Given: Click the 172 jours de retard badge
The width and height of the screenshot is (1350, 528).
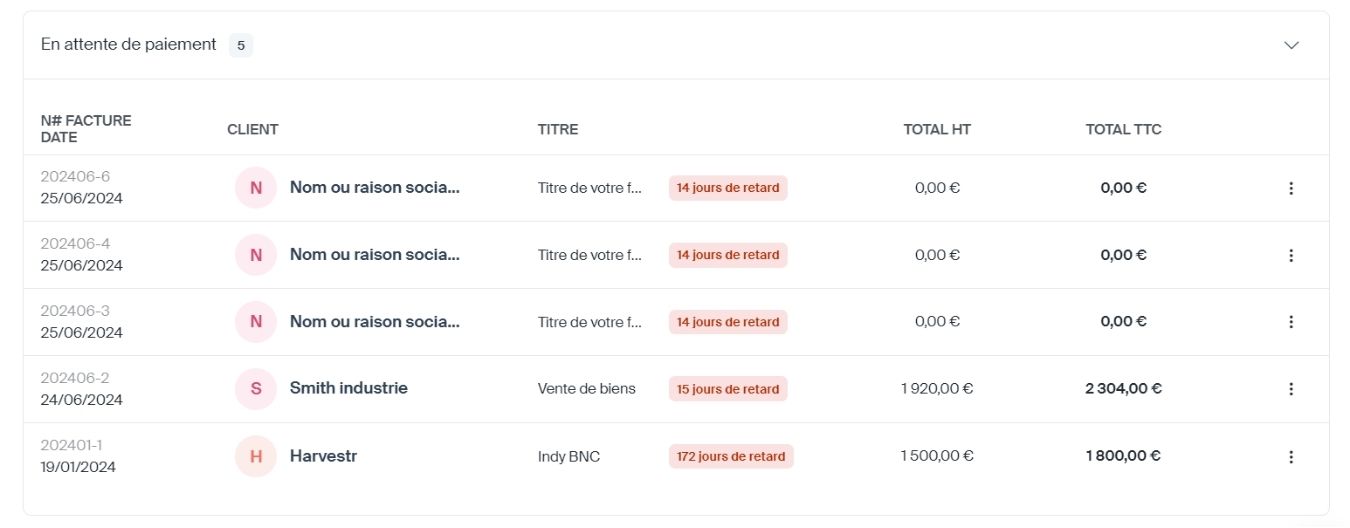Looking at the screenshot, I should tap(731, 457).
